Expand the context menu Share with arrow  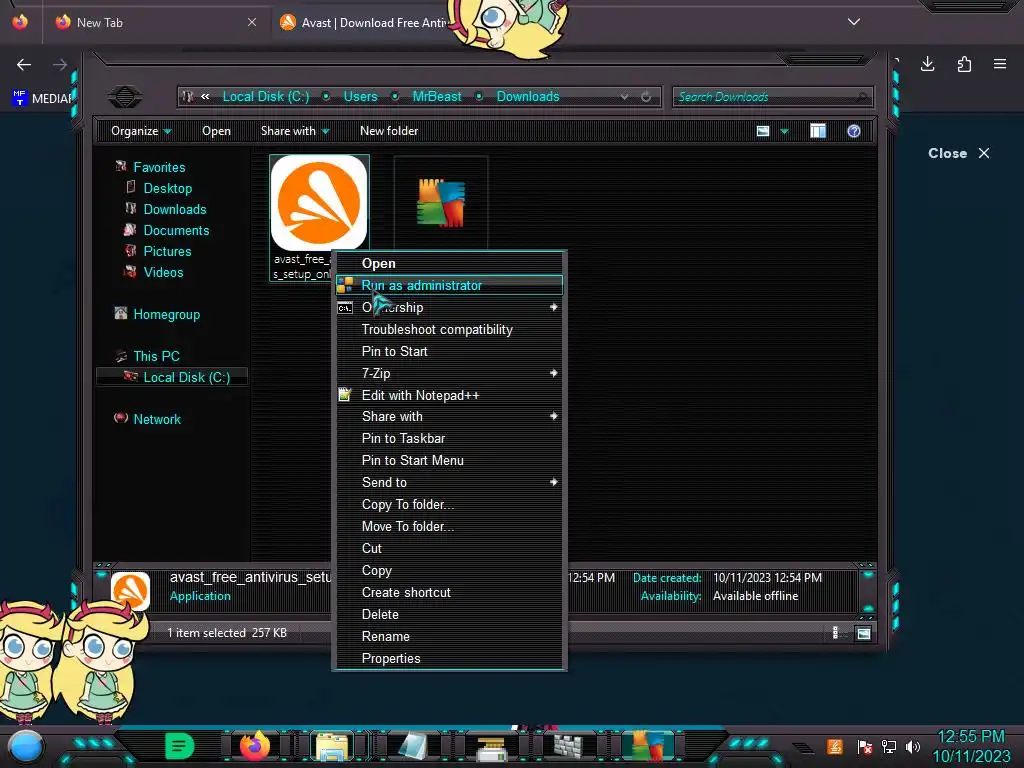coord(554,416)
